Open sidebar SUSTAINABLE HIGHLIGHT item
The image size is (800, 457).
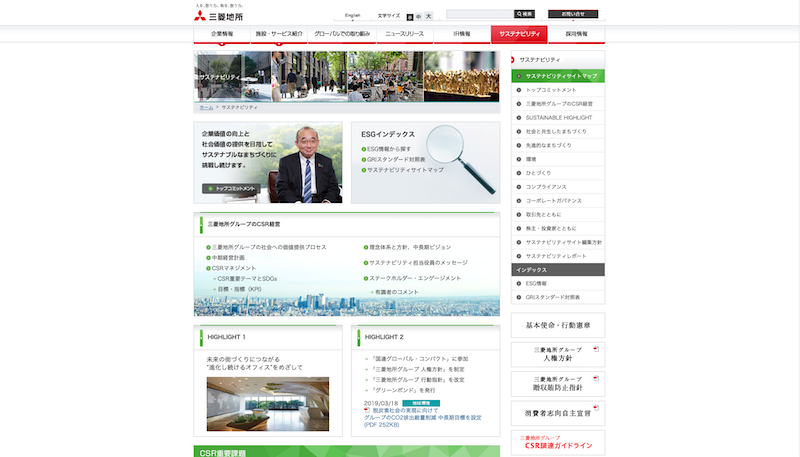pos(559,118)
